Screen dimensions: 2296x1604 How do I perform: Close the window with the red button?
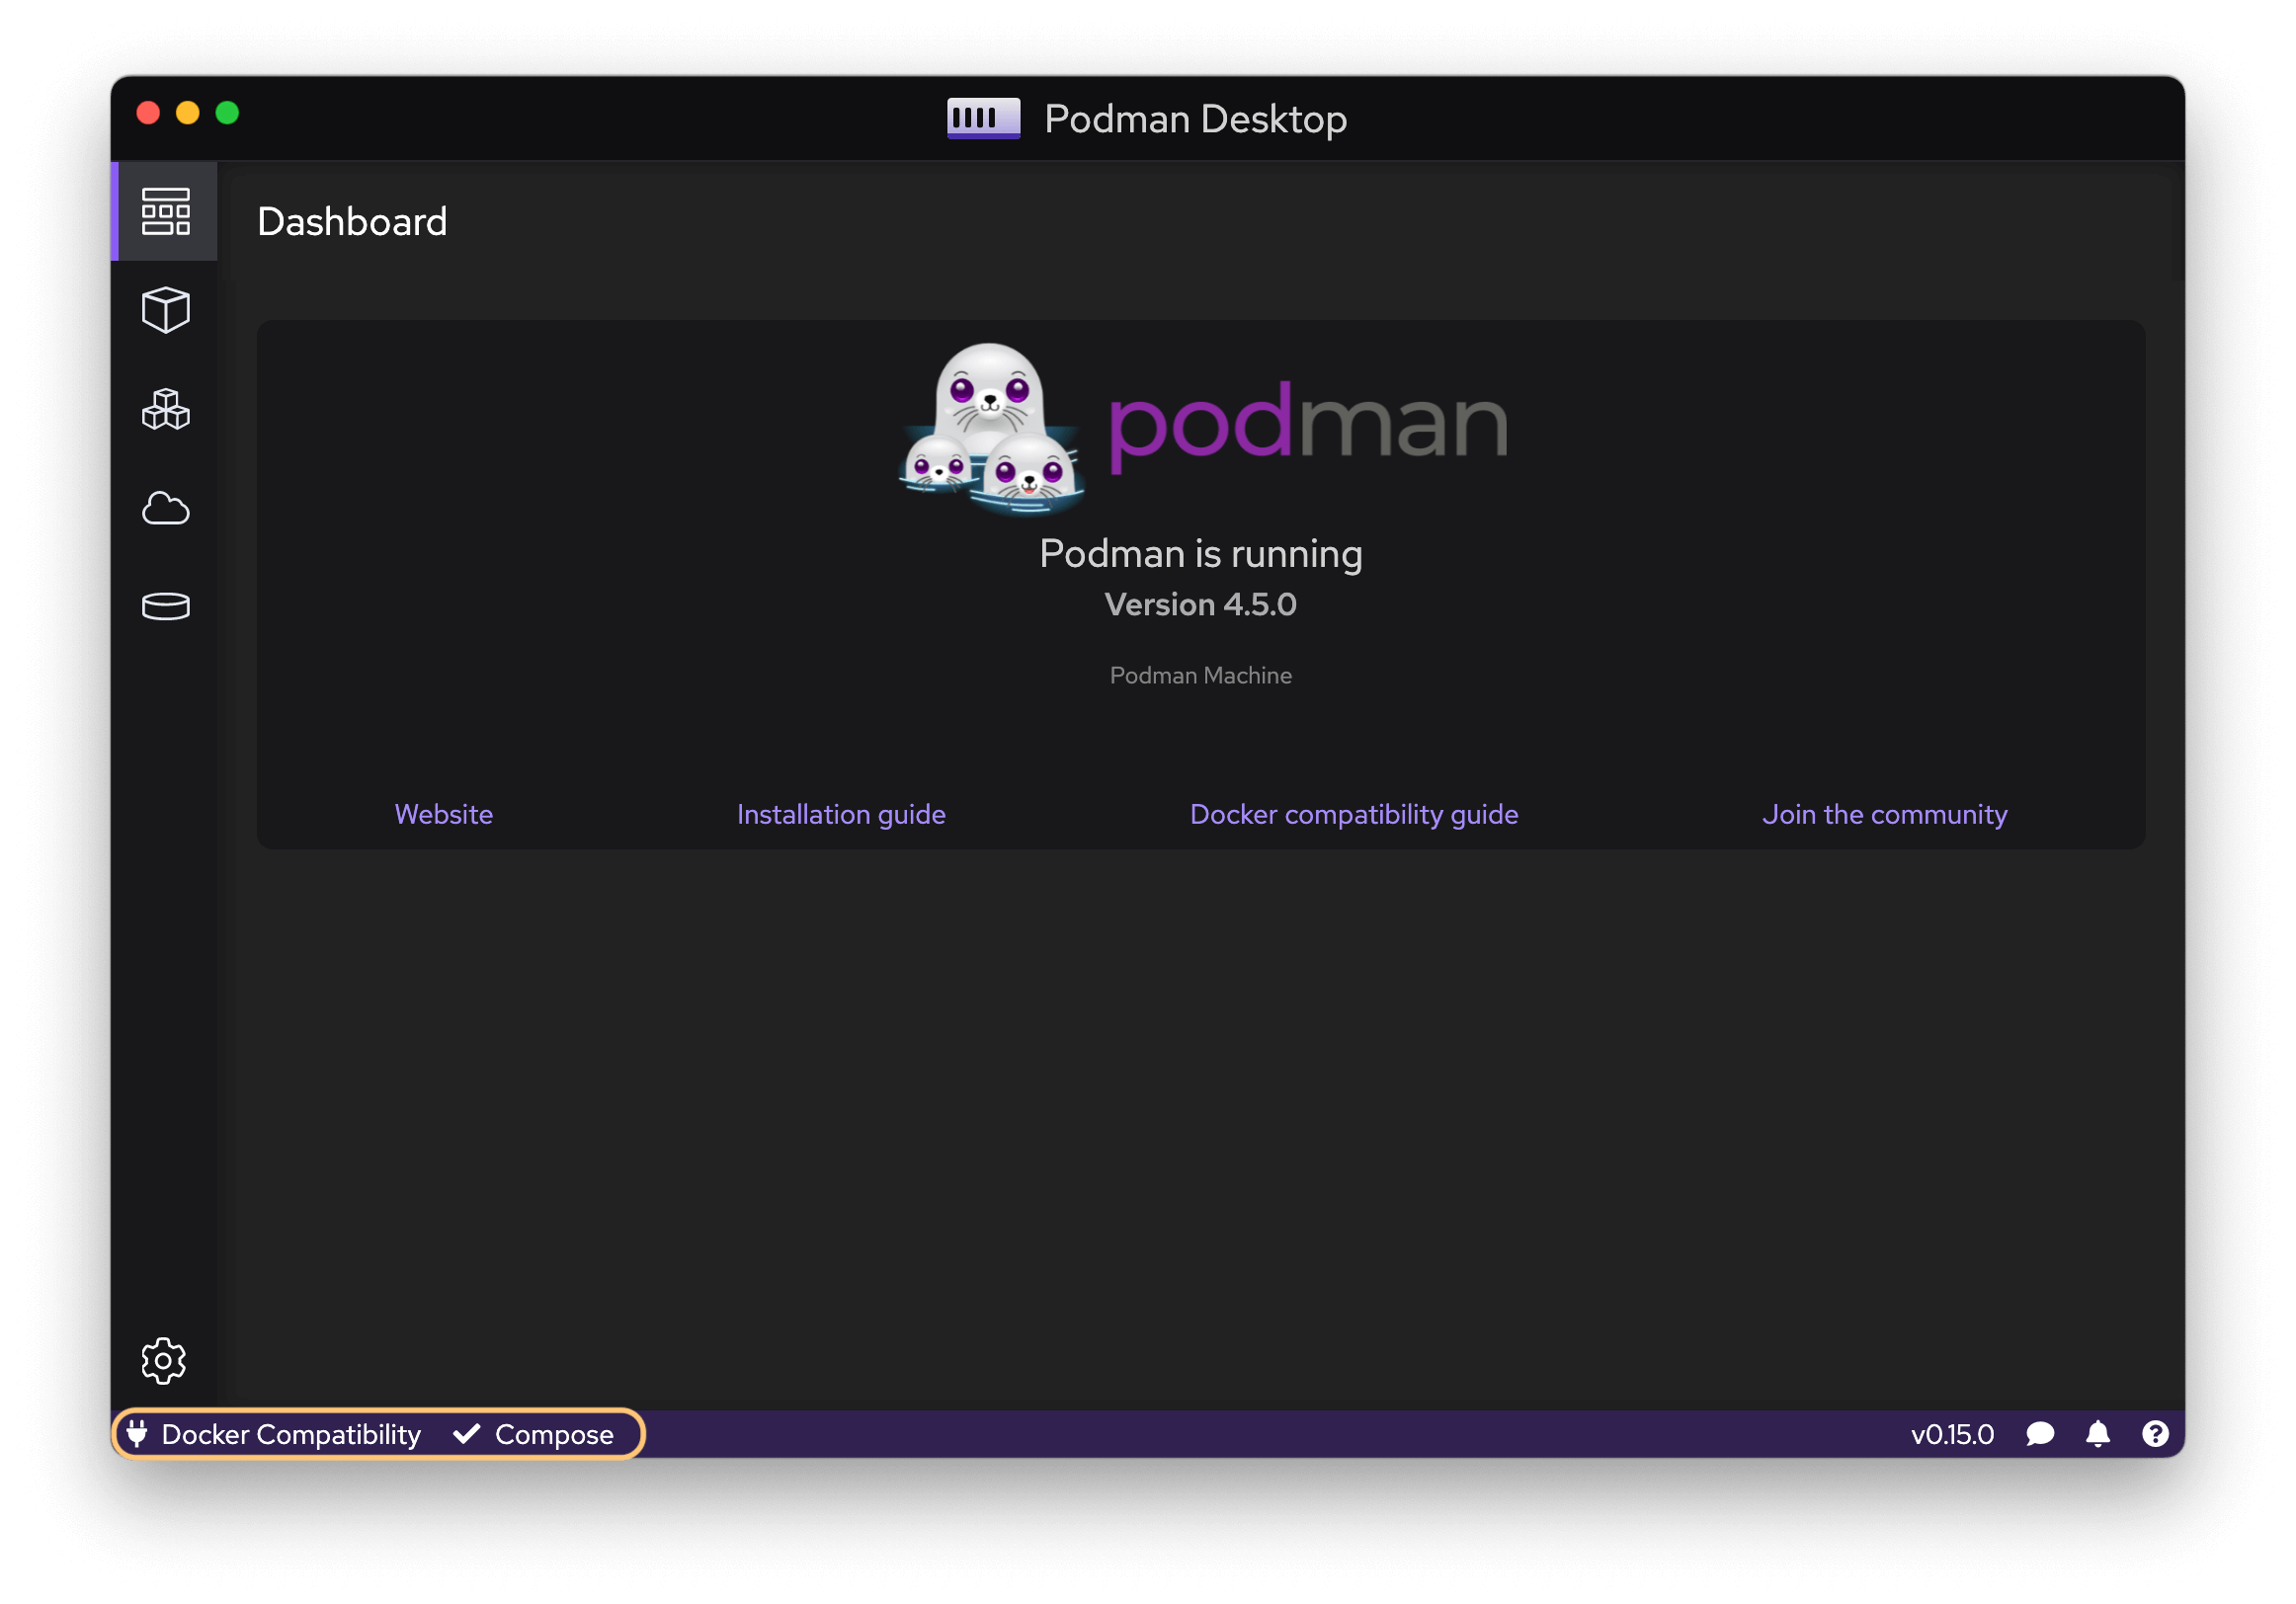[148, 112]
